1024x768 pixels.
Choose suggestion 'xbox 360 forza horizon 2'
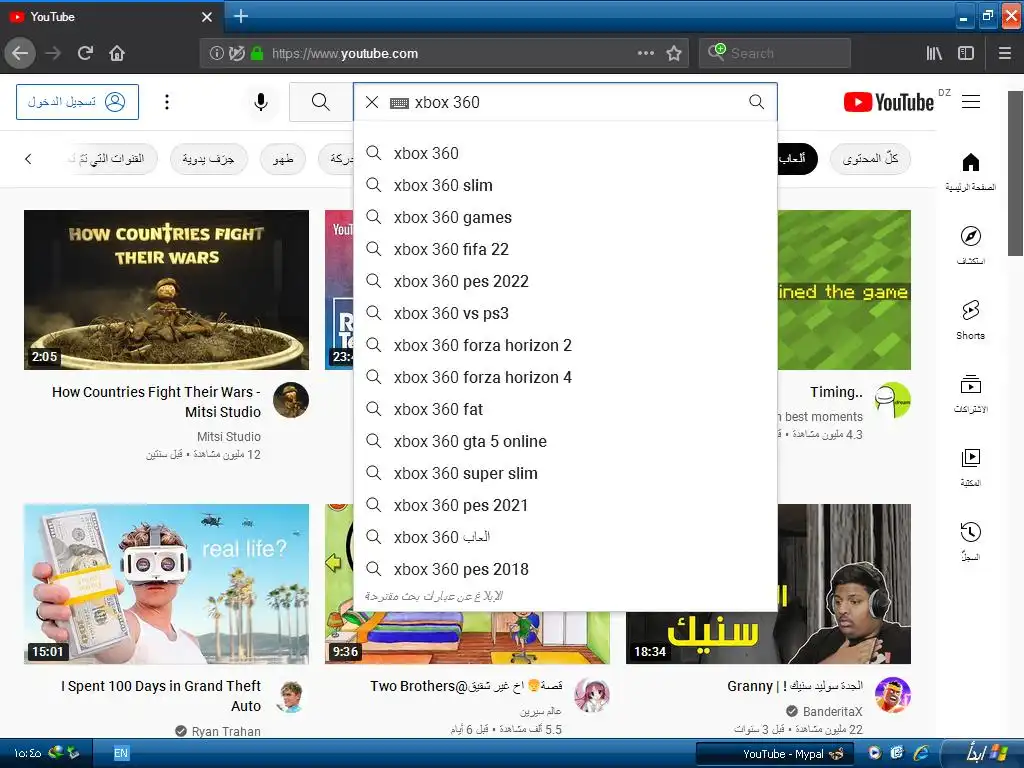click(x=566, y=345)
